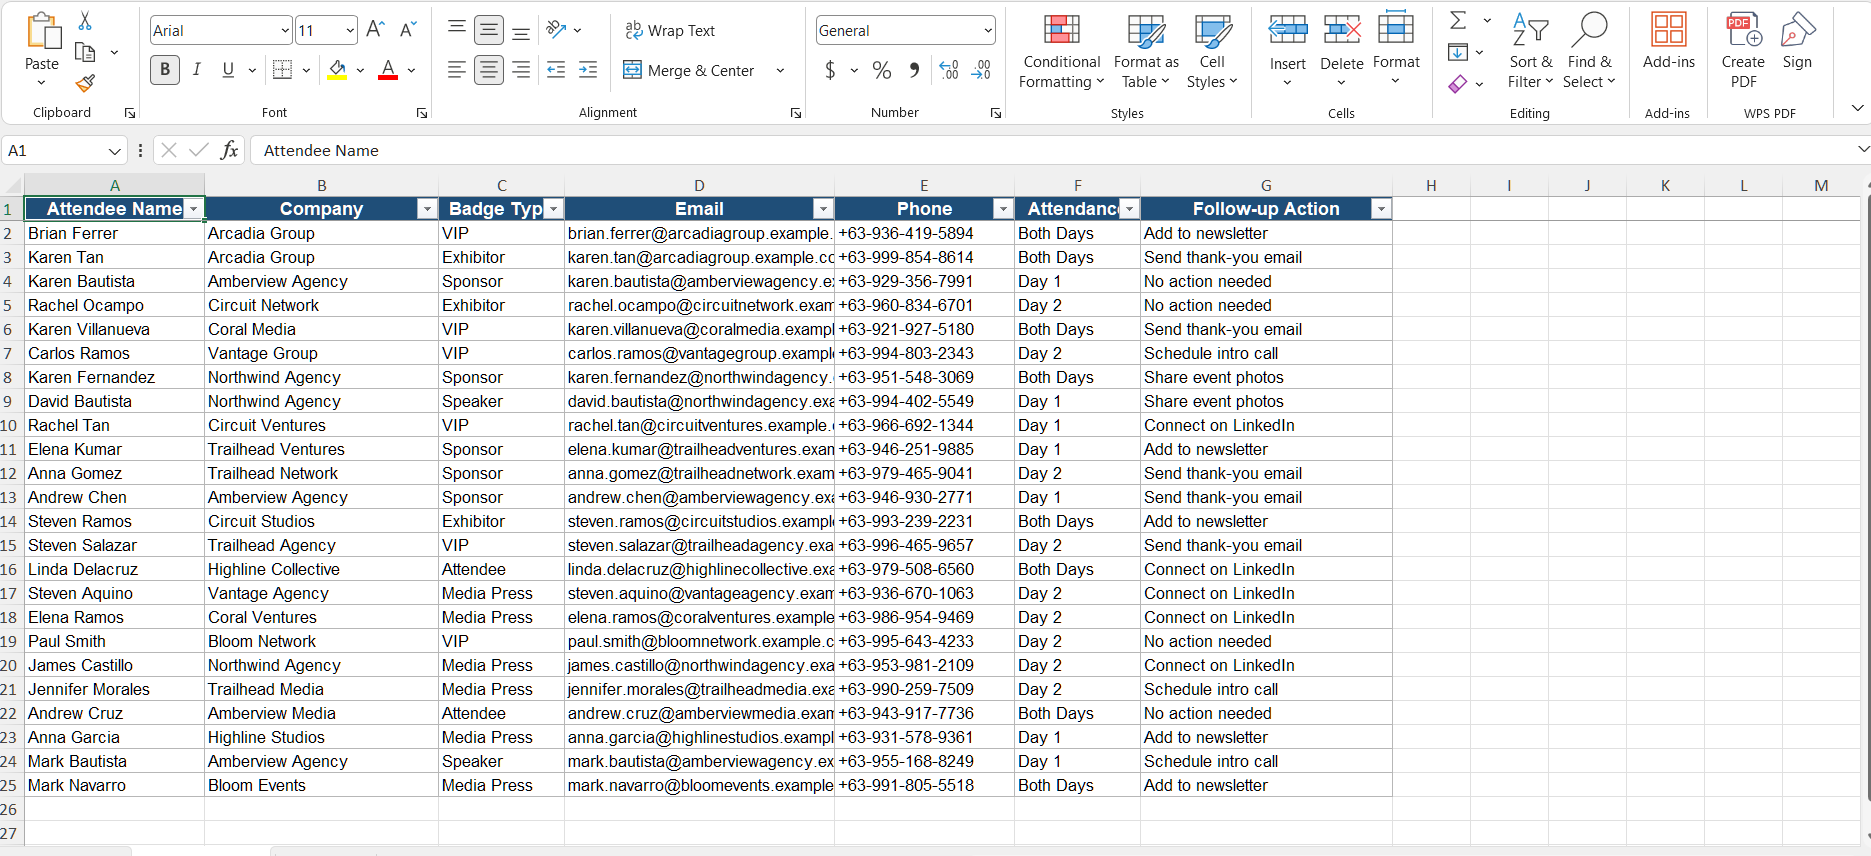Toggle Bold formatting
1871x856 pixels.
point(165,70)
